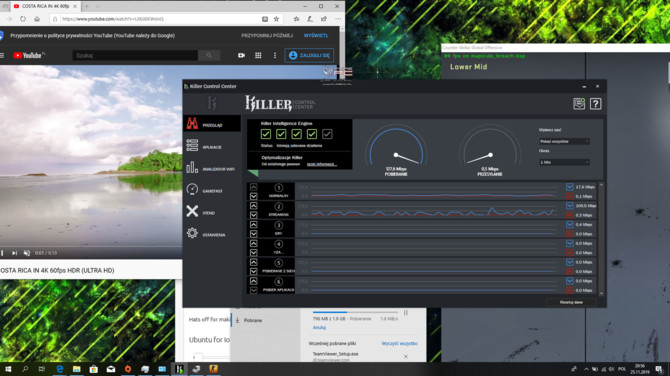Toggle the first green Killer Intelligence Engine checkbox
The height and width of the screenshot is (376, 670).
click(266, 134)
